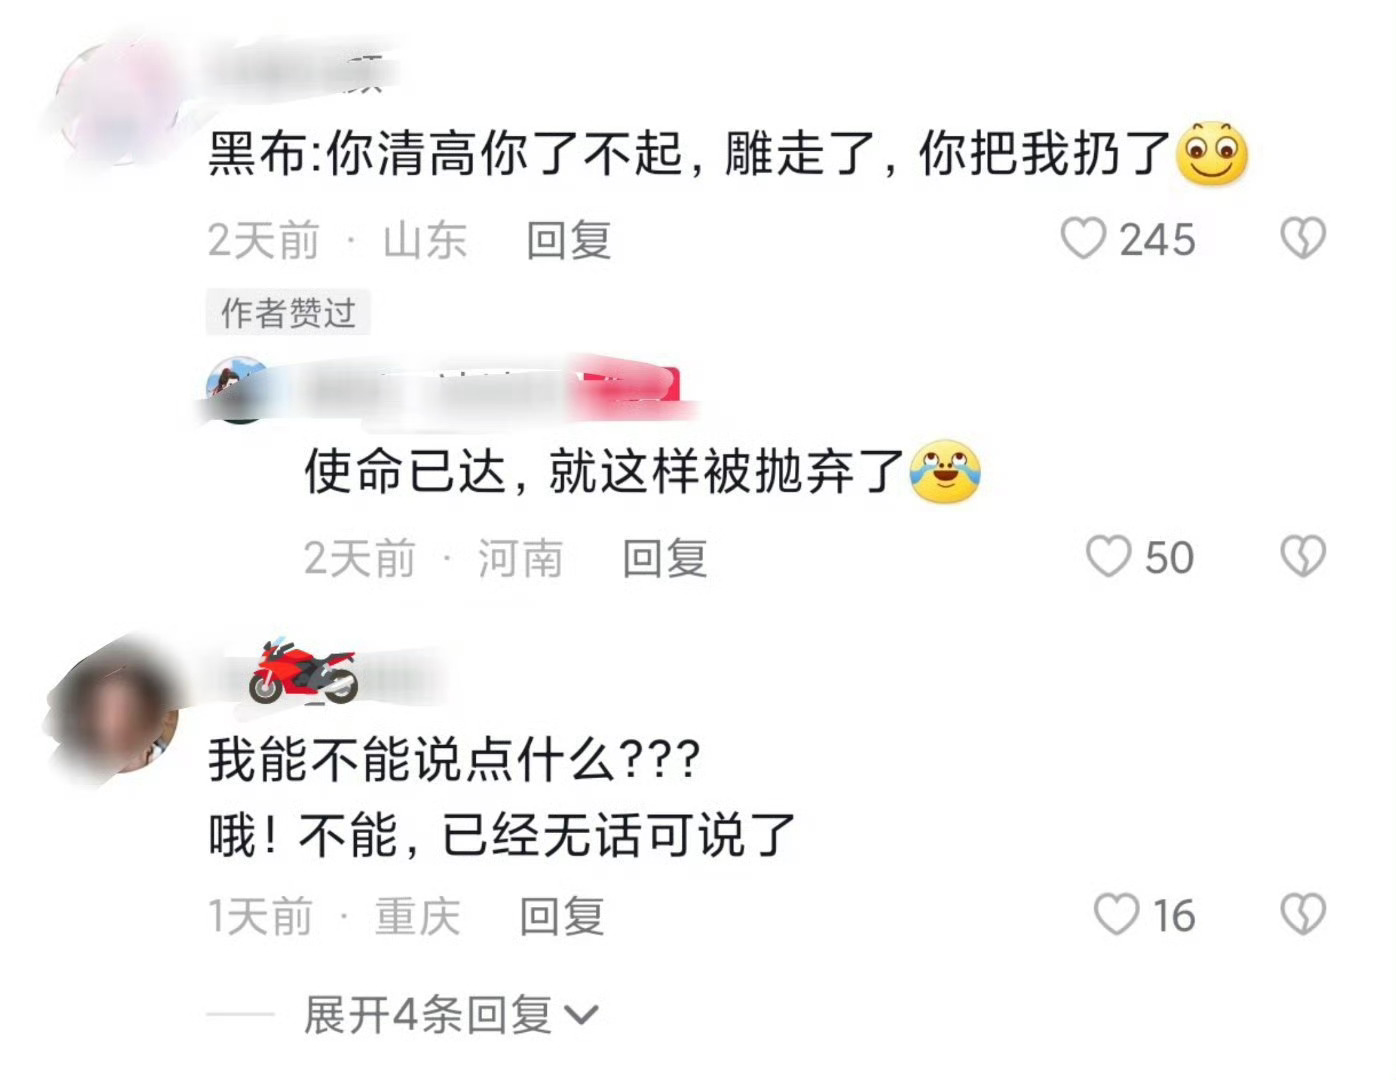Screen dimensions: 1396x1080
Task: Click the chevron beside 展开4条回复
Action: pos(581,1017)
